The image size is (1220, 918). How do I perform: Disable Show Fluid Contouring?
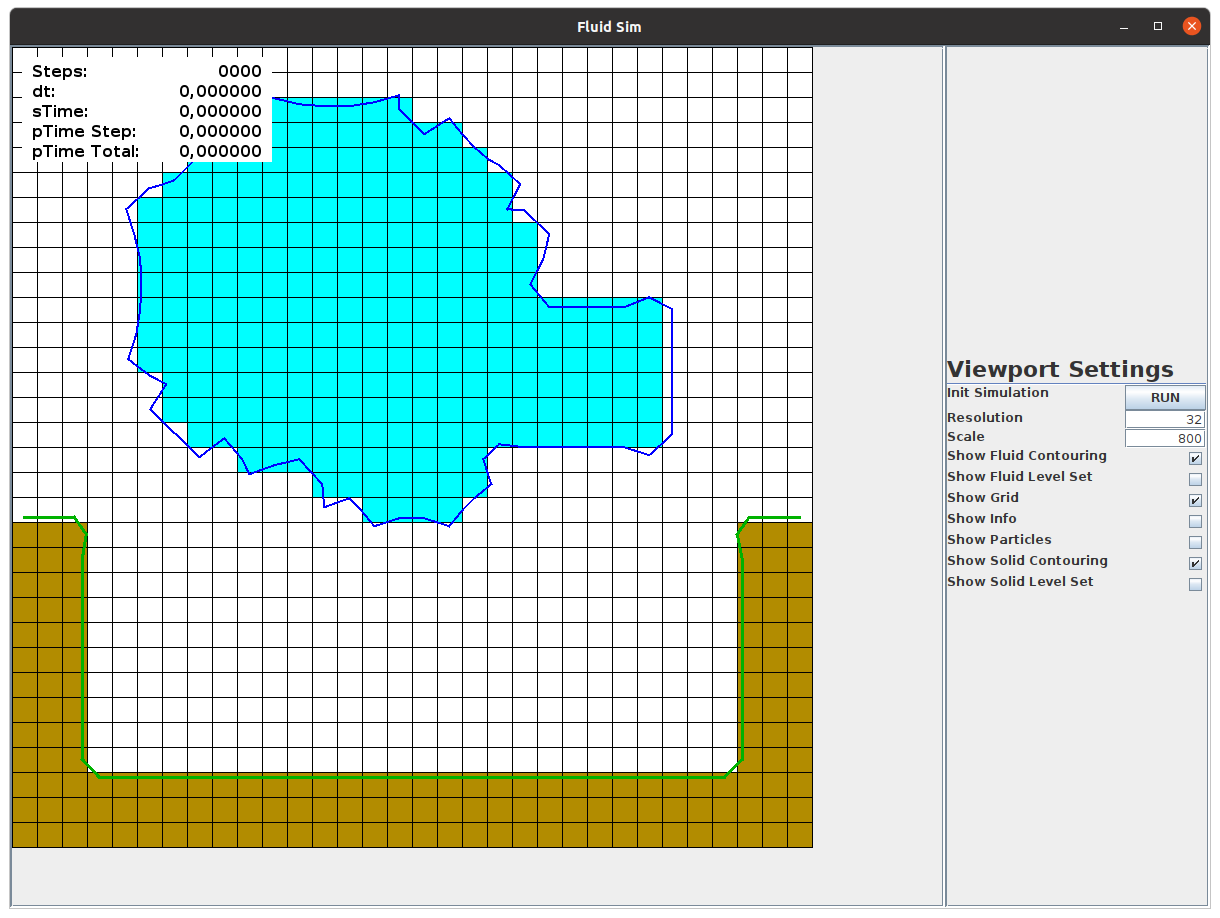(x=1195, y=458)
